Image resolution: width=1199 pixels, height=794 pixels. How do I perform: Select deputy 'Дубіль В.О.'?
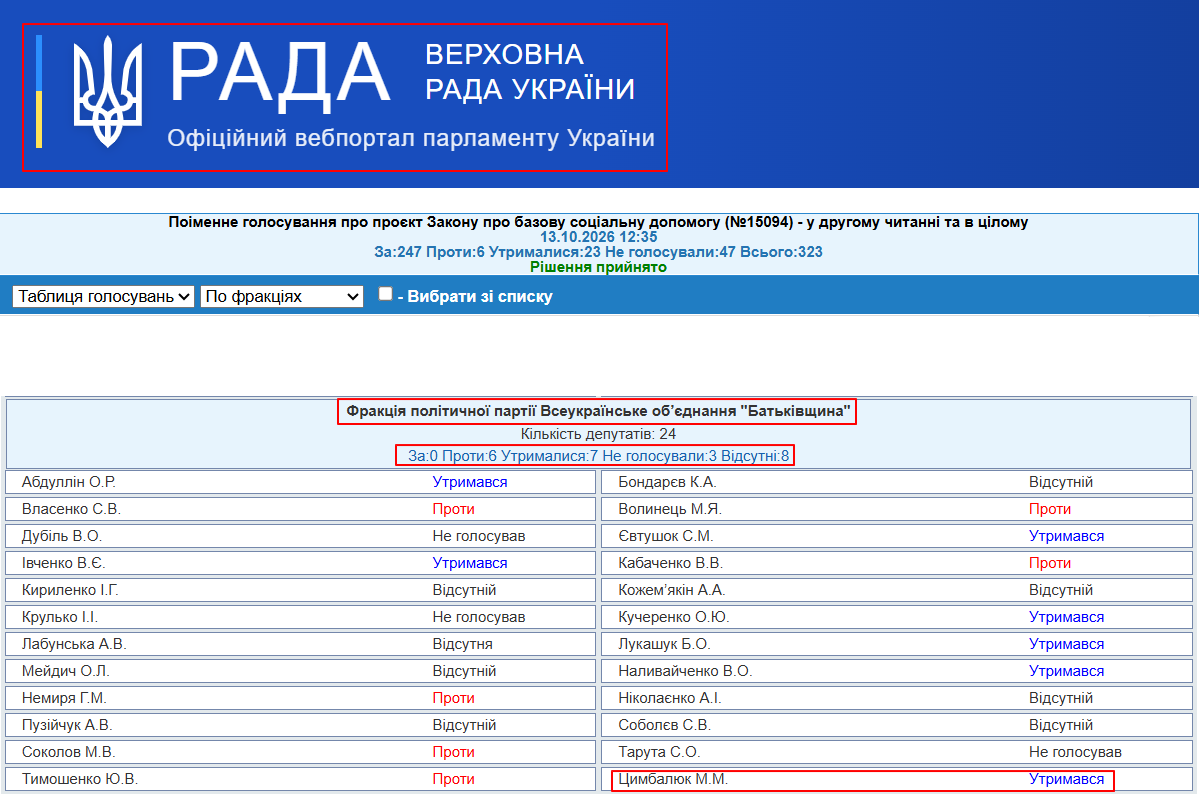coord(62,536)
